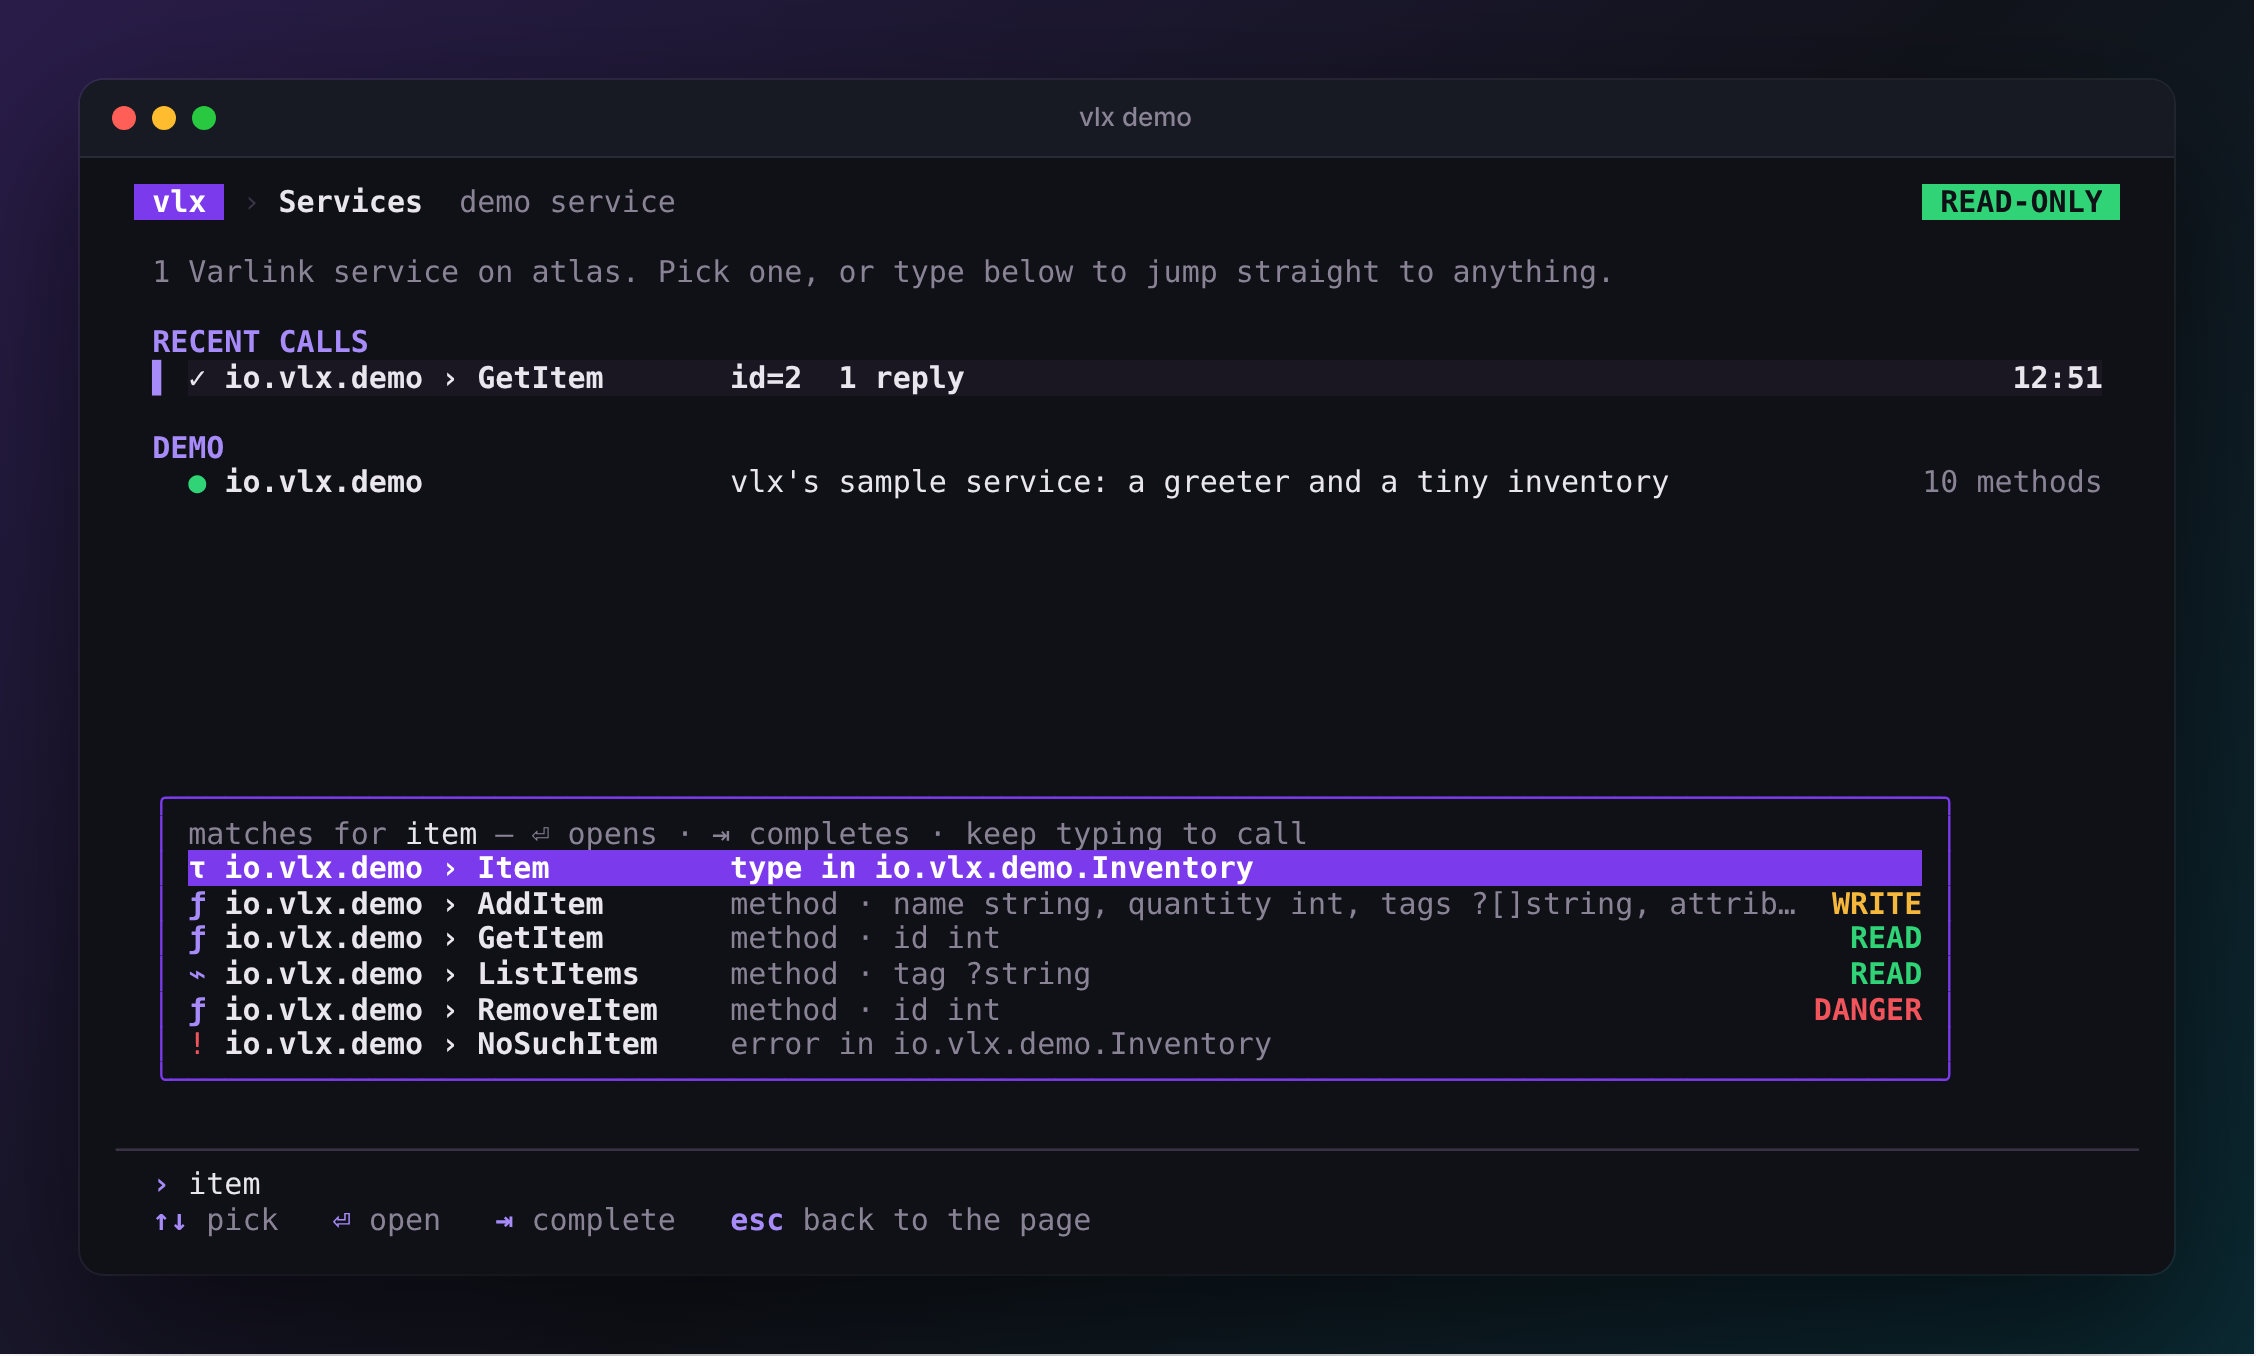The image size is (2256, 1356).
Task: Click the RECENT CALLS section heading
Action: pyautogui.click(x=260, y=342)
